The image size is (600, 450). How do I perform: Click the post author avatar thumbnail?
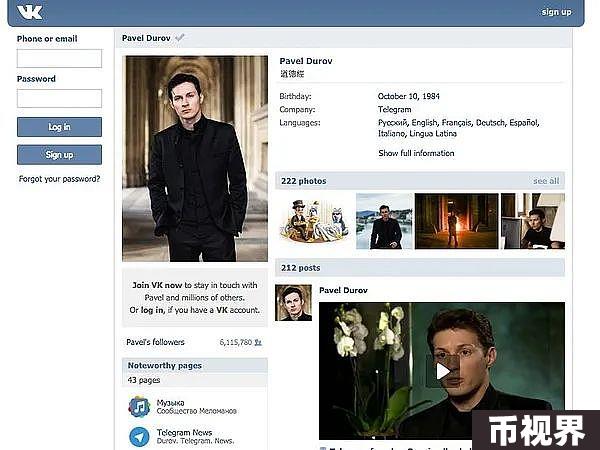[293, 303]
